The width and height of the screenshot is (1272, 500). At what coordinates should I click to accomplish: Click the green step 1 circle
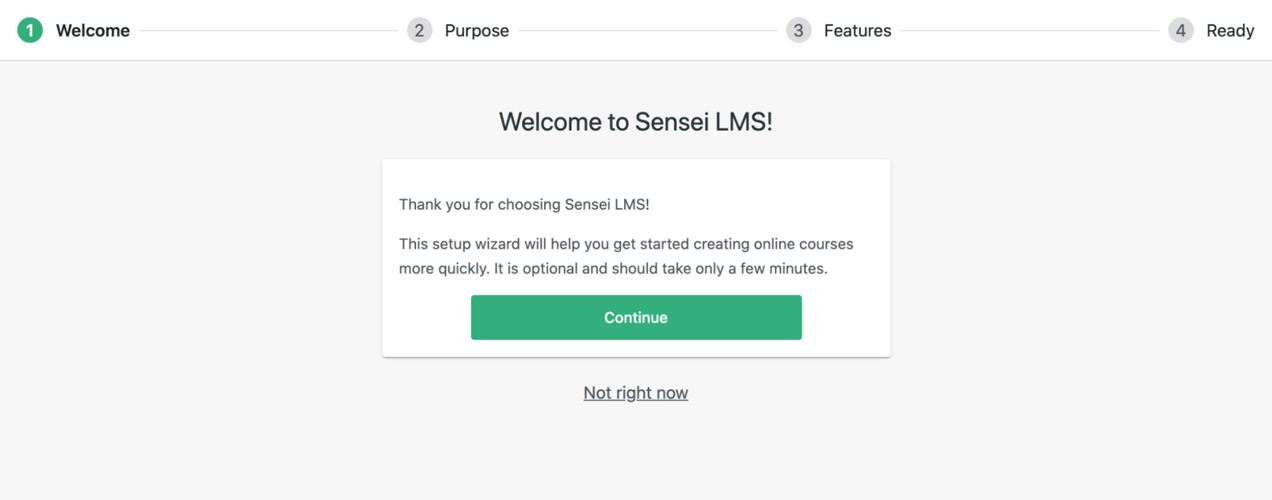pos(30,30)
